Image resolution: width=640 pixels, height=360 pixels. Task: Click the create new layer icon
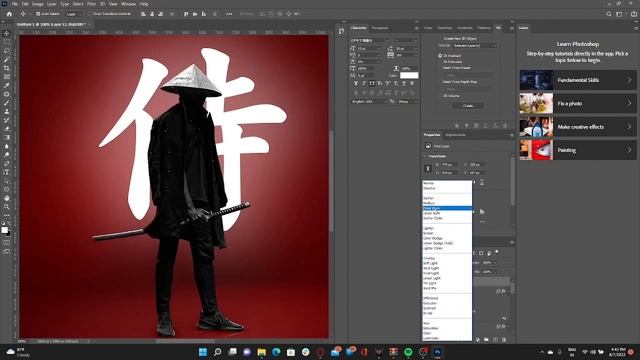(495, 340)
